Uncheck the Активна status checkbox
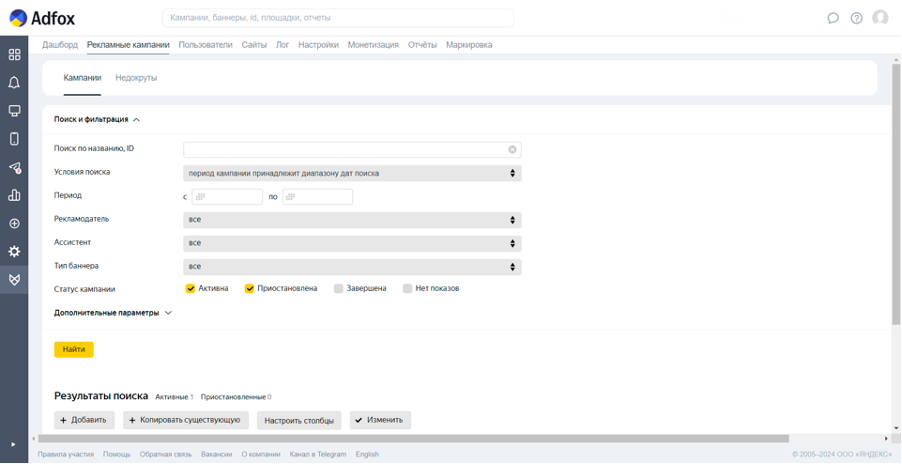Screen dimensions: 902x464 (190, 288)
